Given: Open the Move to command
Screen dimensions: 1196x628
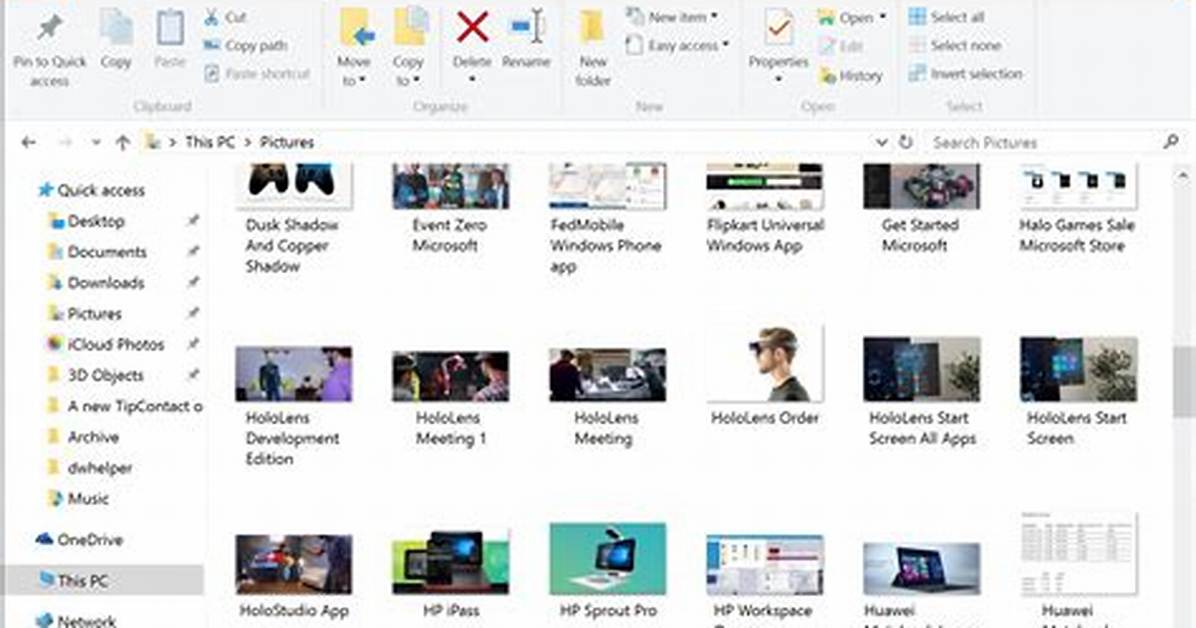Looking at the screenshot, I should (x=355, y=46).
